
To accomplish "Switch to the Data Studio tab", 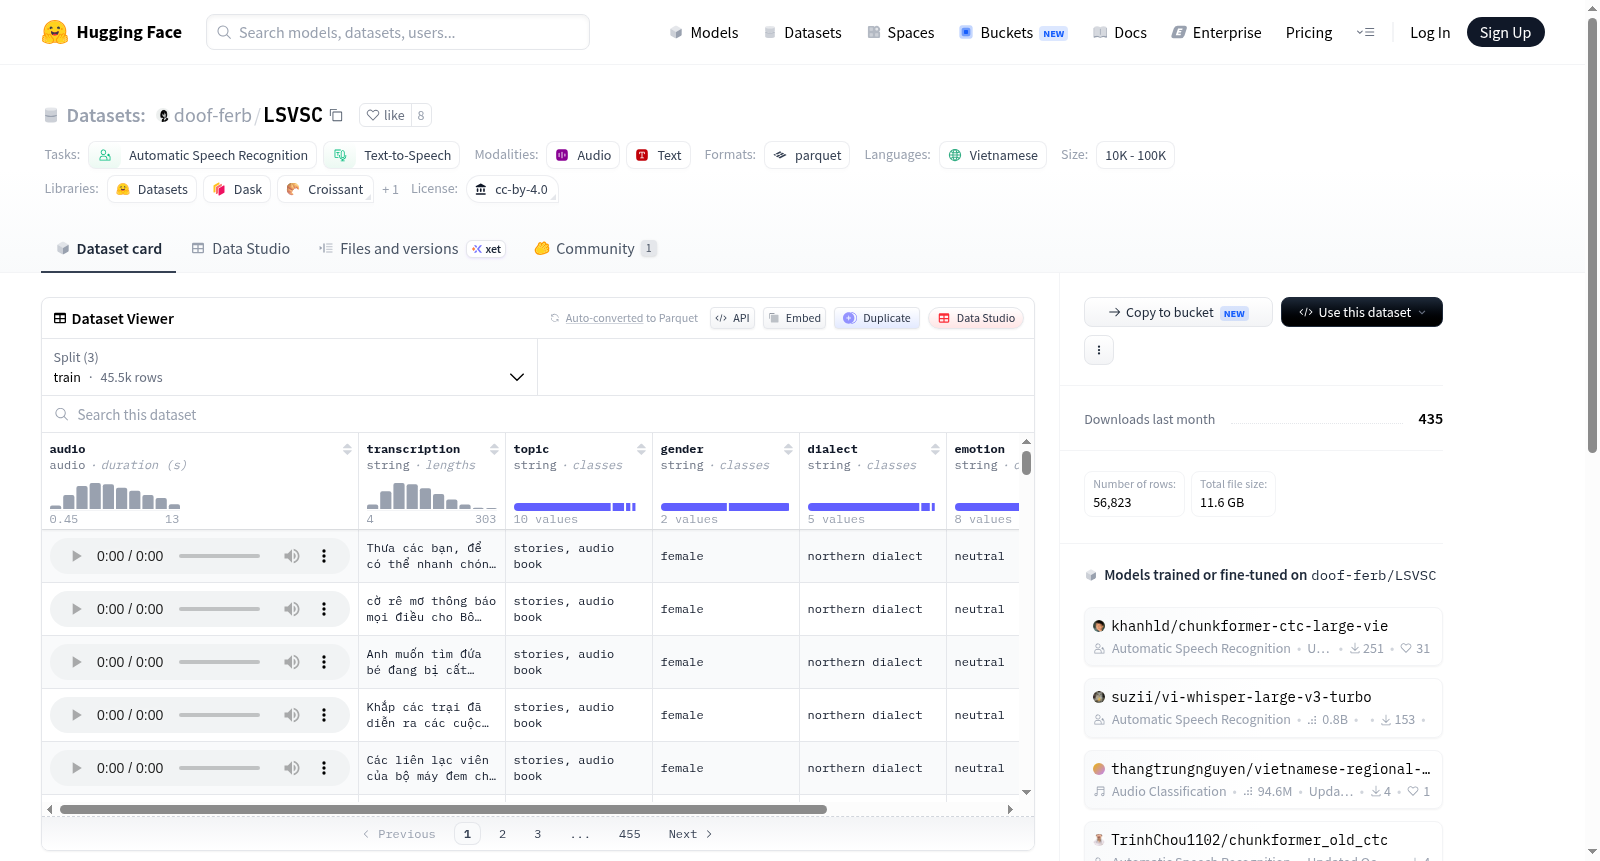I will [x=241, y=249].
